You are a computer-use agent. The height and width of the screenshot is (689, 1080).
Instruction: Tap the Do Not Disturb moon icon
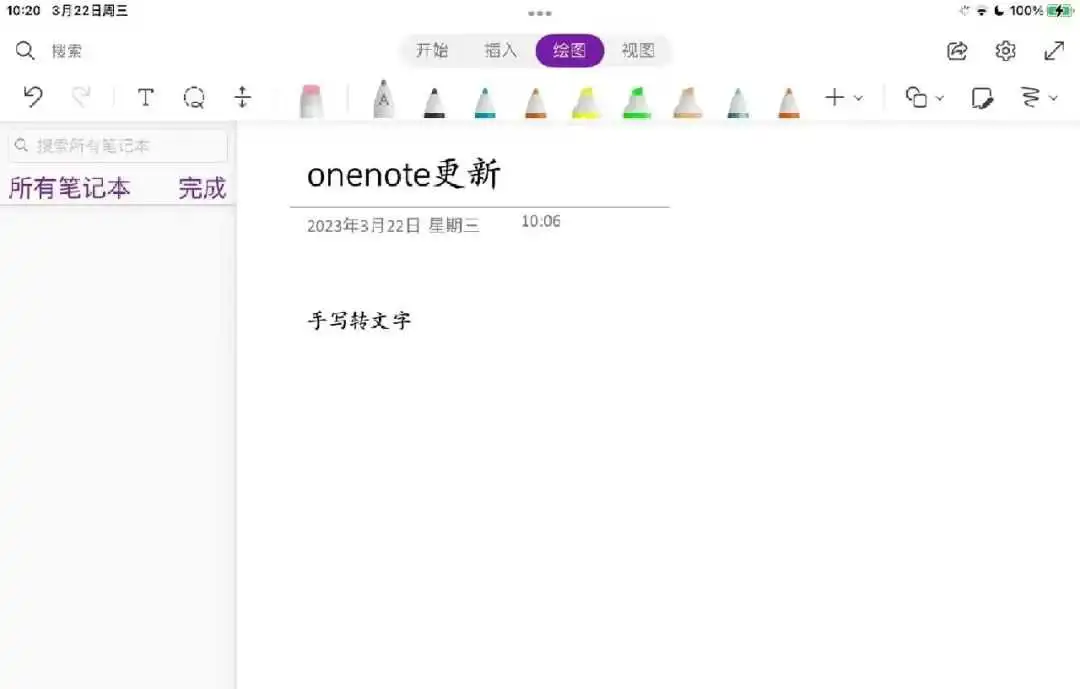999,11
